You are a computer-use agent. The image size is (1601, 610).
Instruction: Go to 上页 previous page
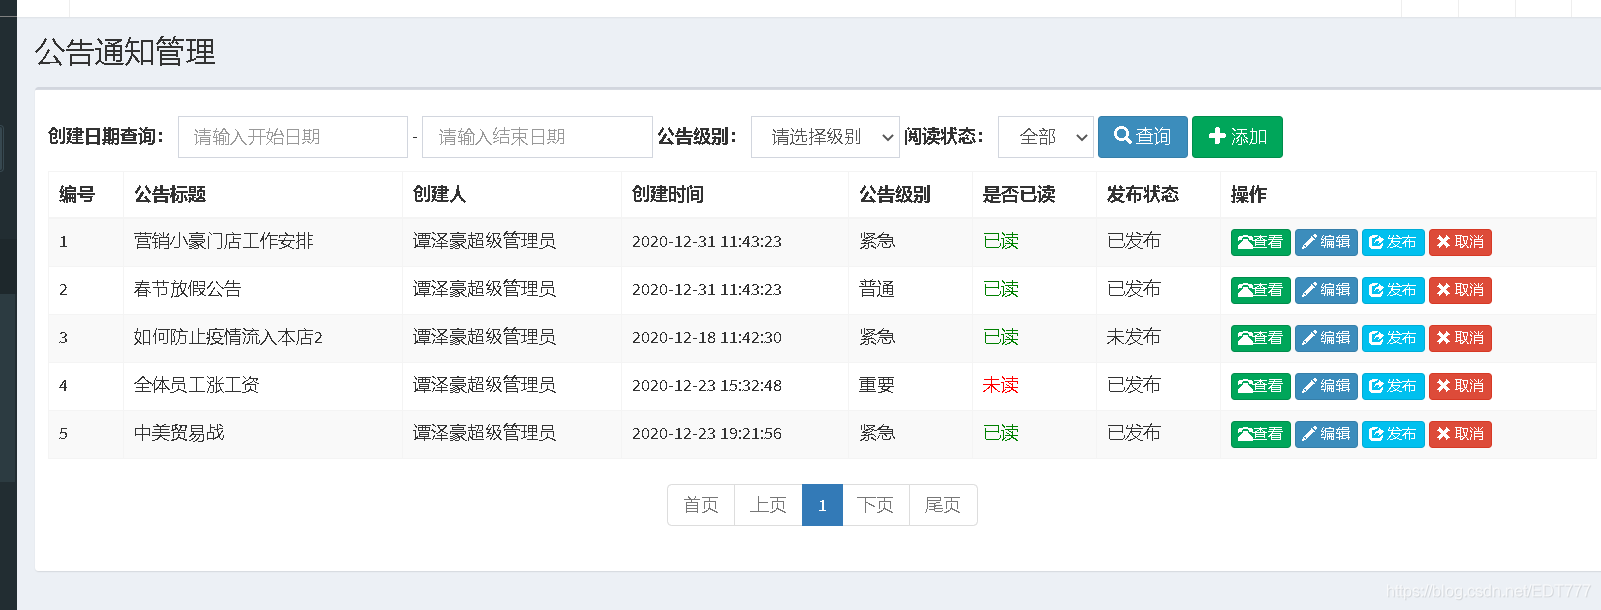click(x=768, y=505)
